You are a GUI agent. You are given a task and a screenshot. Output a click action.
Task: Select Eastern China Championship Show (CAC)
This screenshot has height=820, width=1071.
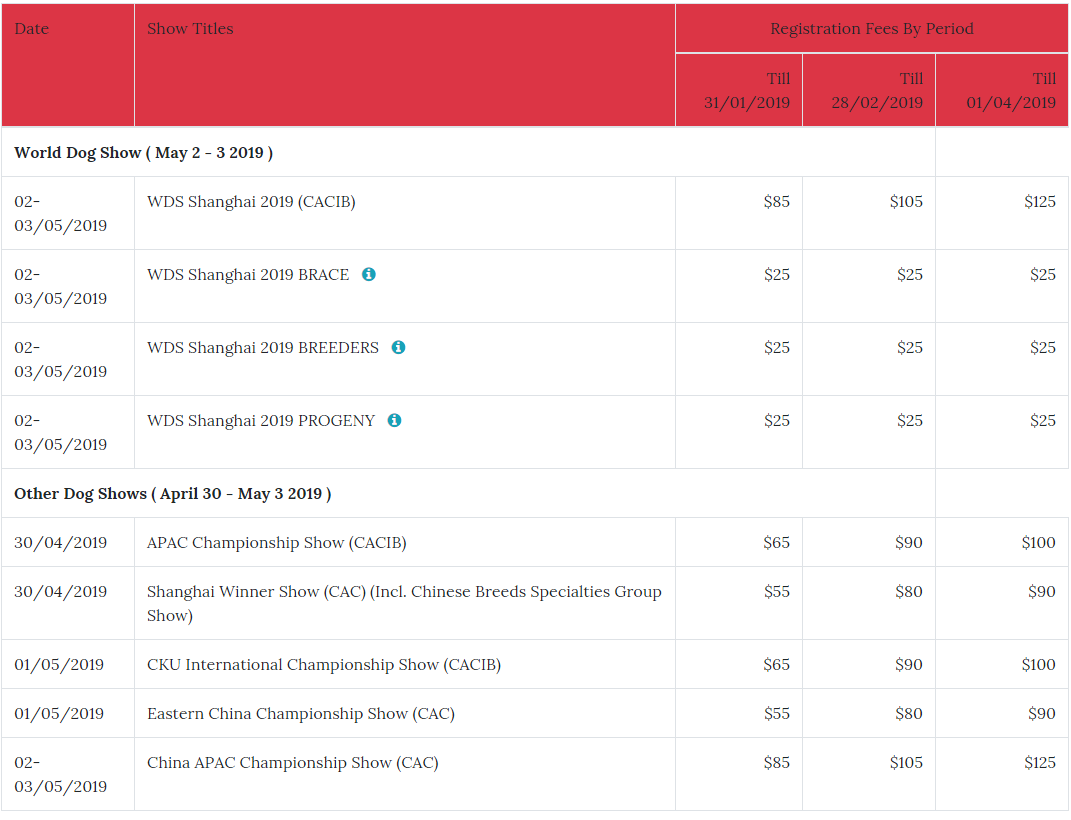click(x=300, y=714)
